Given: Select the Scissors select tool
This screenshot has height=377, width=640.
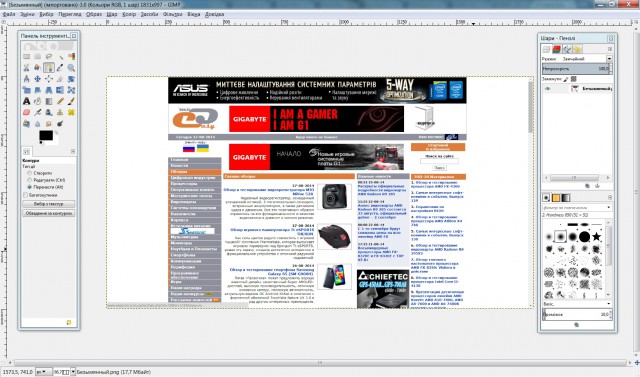Looking at the screenshot, I should click(27, 67).
